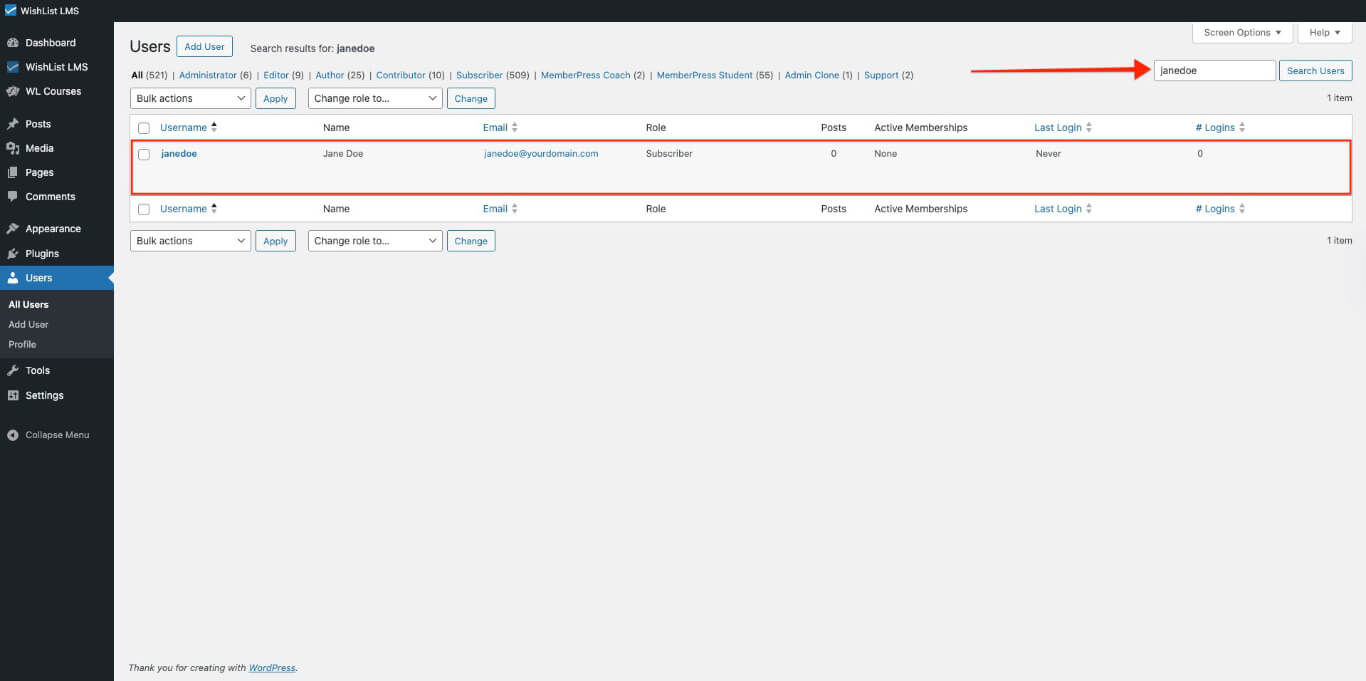Click the Dashboard icon in sidebar
This screenshot has height=681, width=1366.
pyautogui.click(x=13, y=43)
